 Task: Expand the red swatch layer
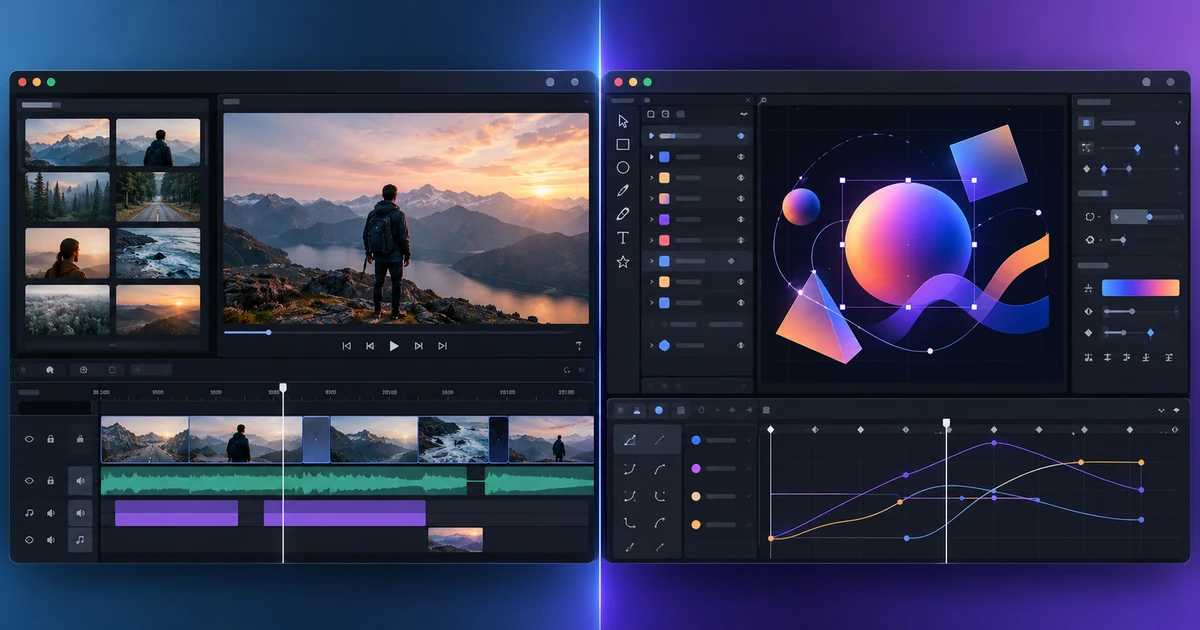tap(652, 240)
